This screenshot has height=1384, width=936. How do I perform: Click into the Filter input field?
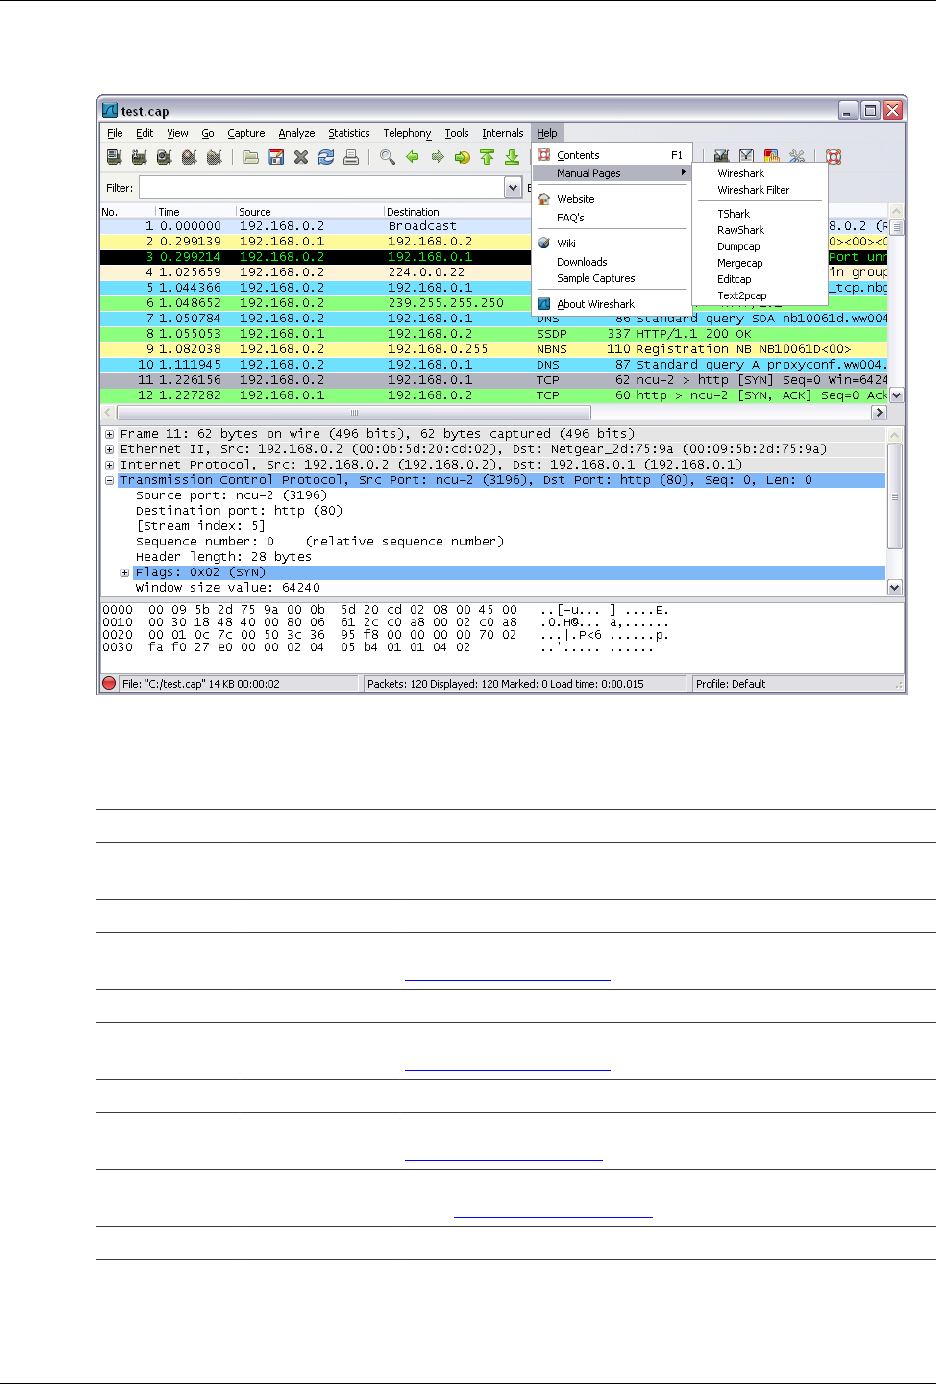coord(321,188)
